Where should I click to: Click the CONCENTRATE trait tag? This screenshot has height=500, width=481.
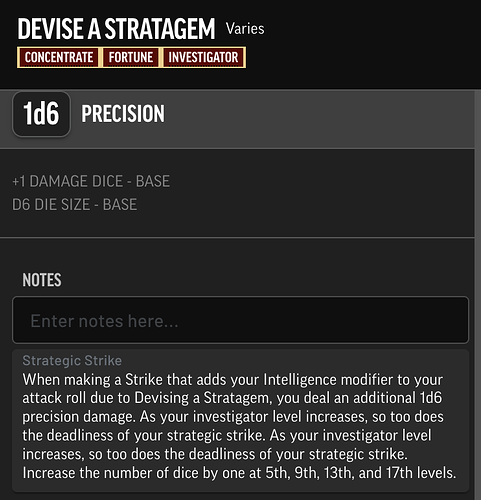point(58,57)
